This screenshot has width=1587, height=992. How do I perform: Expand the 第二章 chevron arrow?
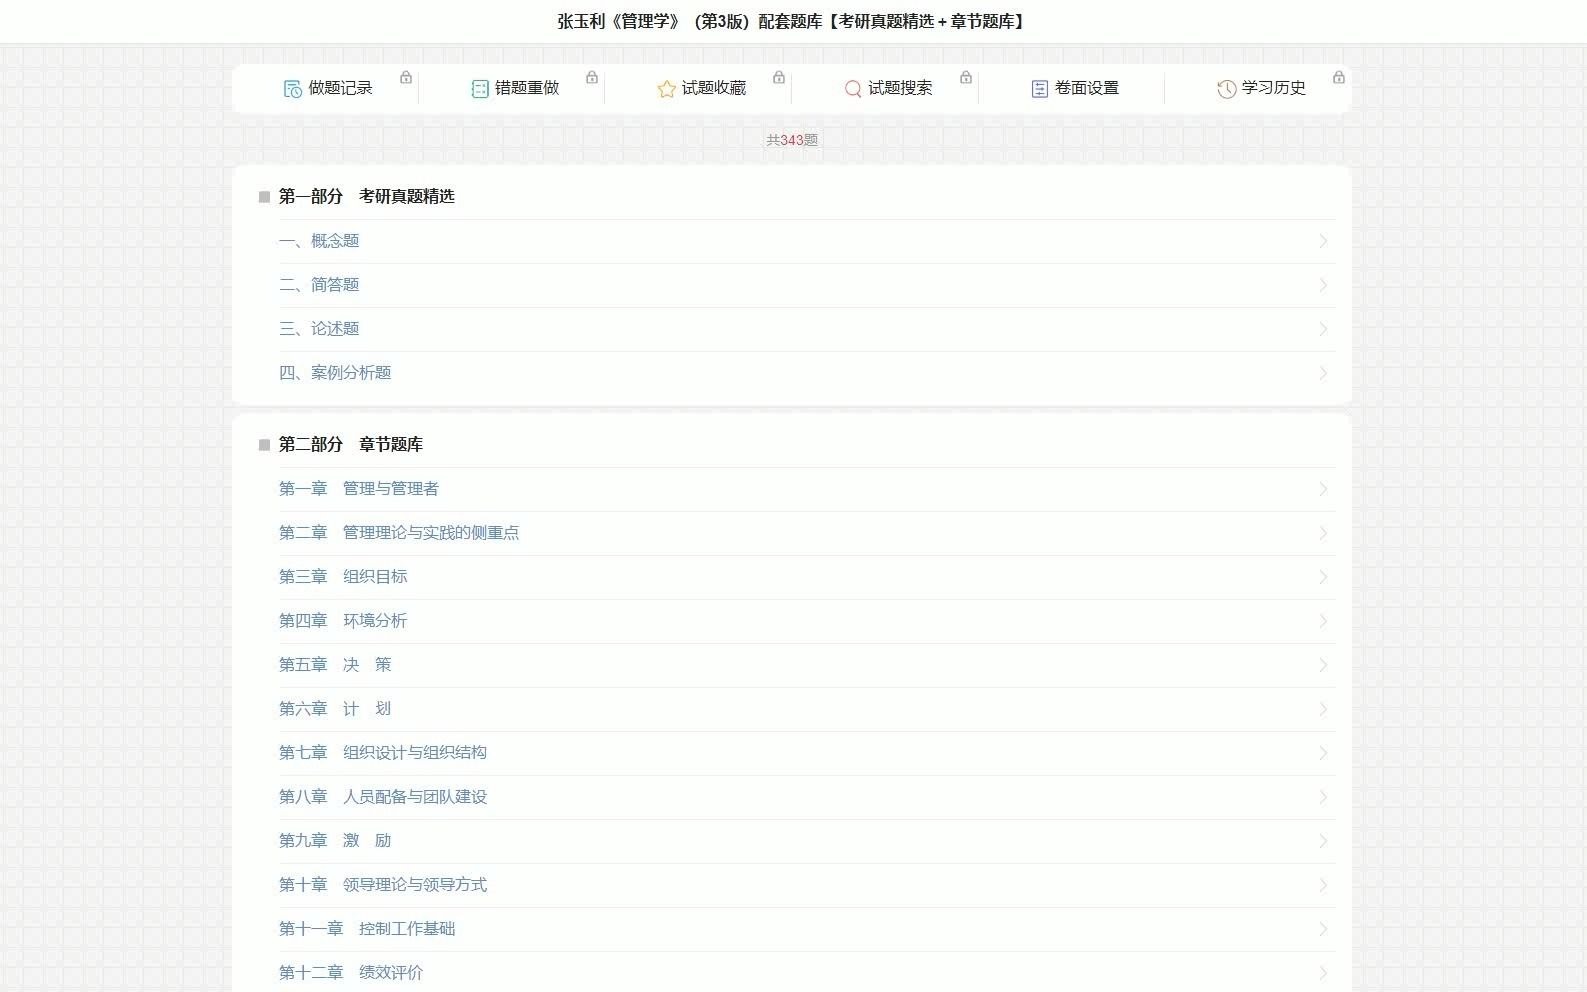(1323, 533)
